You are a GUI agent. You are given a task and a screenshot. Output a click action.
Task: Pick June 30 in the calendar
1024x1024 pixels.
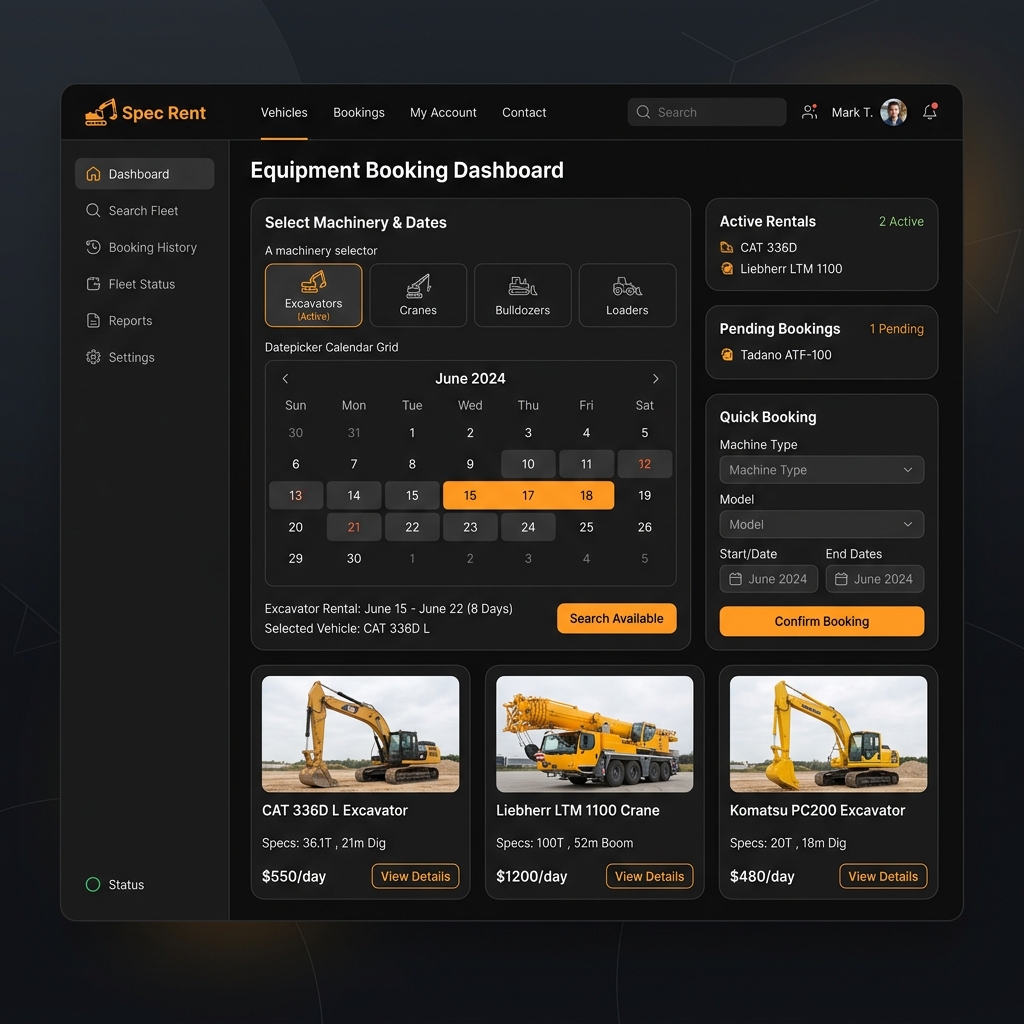(354, 558)
